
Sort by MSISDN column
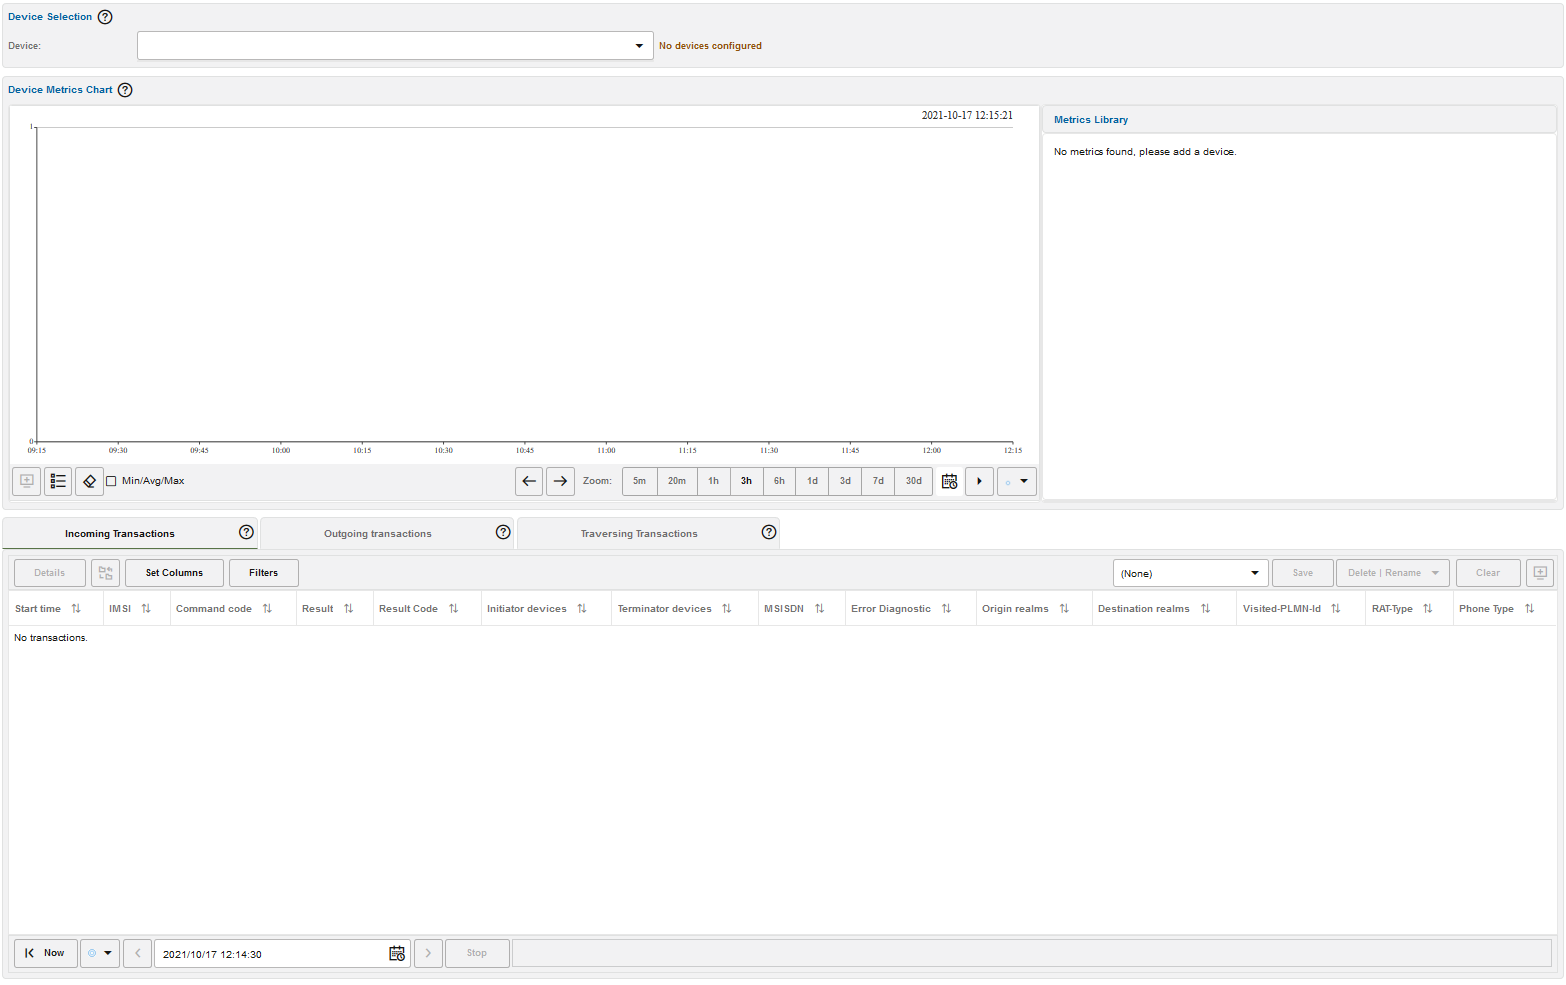(819, 609)
